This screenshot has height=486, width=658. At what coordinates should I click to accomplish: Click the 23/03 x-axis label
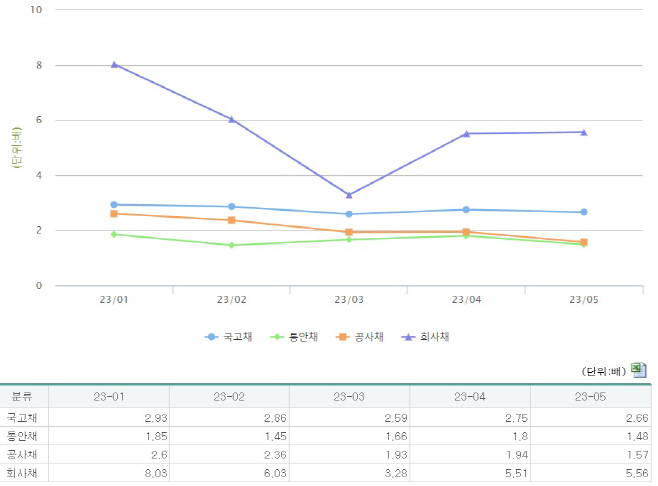[349, 300]
